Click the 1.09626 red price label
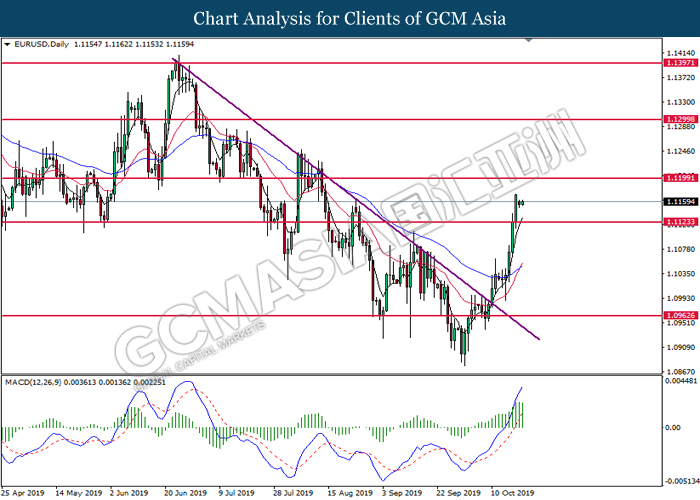 point(681,315)
